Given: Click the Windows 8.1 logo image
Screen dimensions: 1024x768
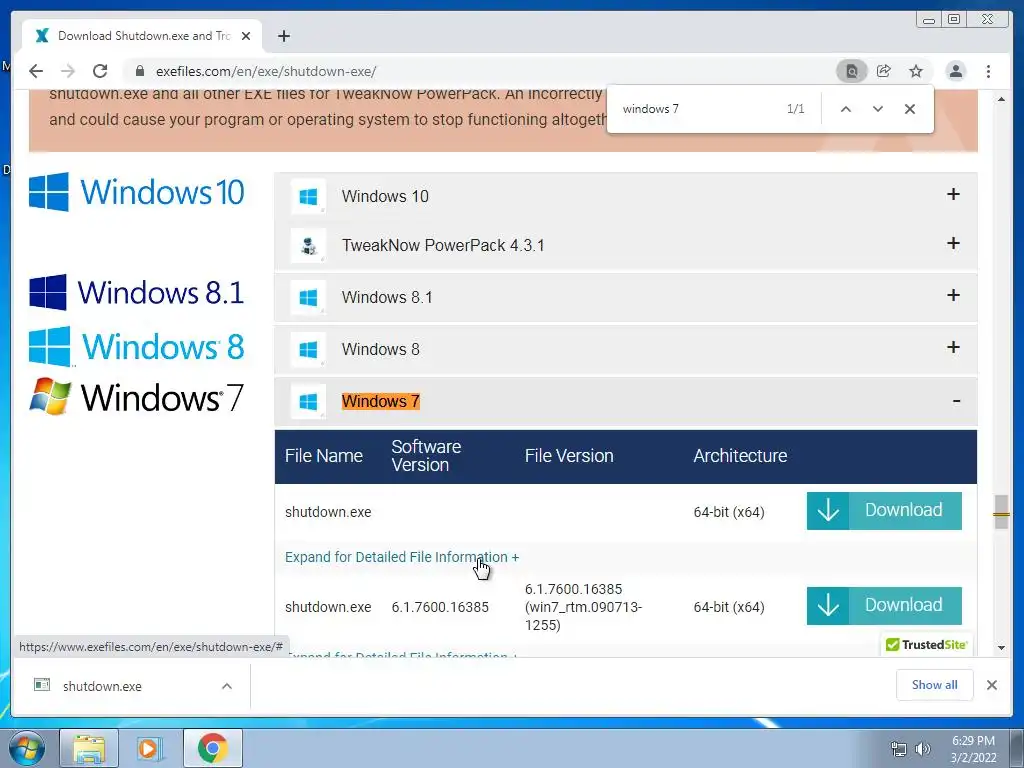Looking at the screenshot, I should [x=136, y=292].
